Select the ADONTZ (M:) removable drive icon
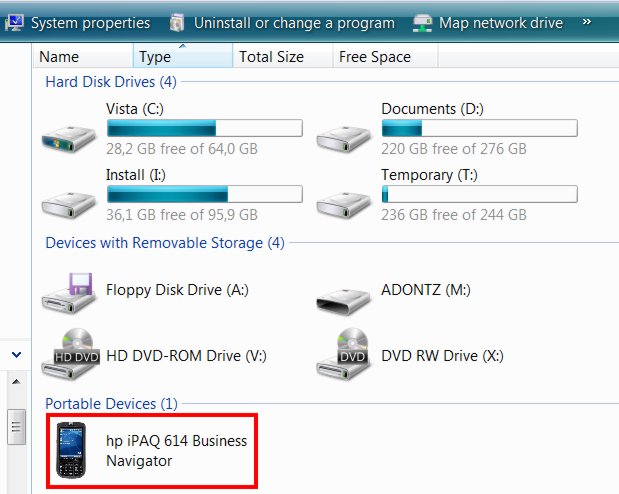Screen dimensions: 619x494 click(344, 302)
